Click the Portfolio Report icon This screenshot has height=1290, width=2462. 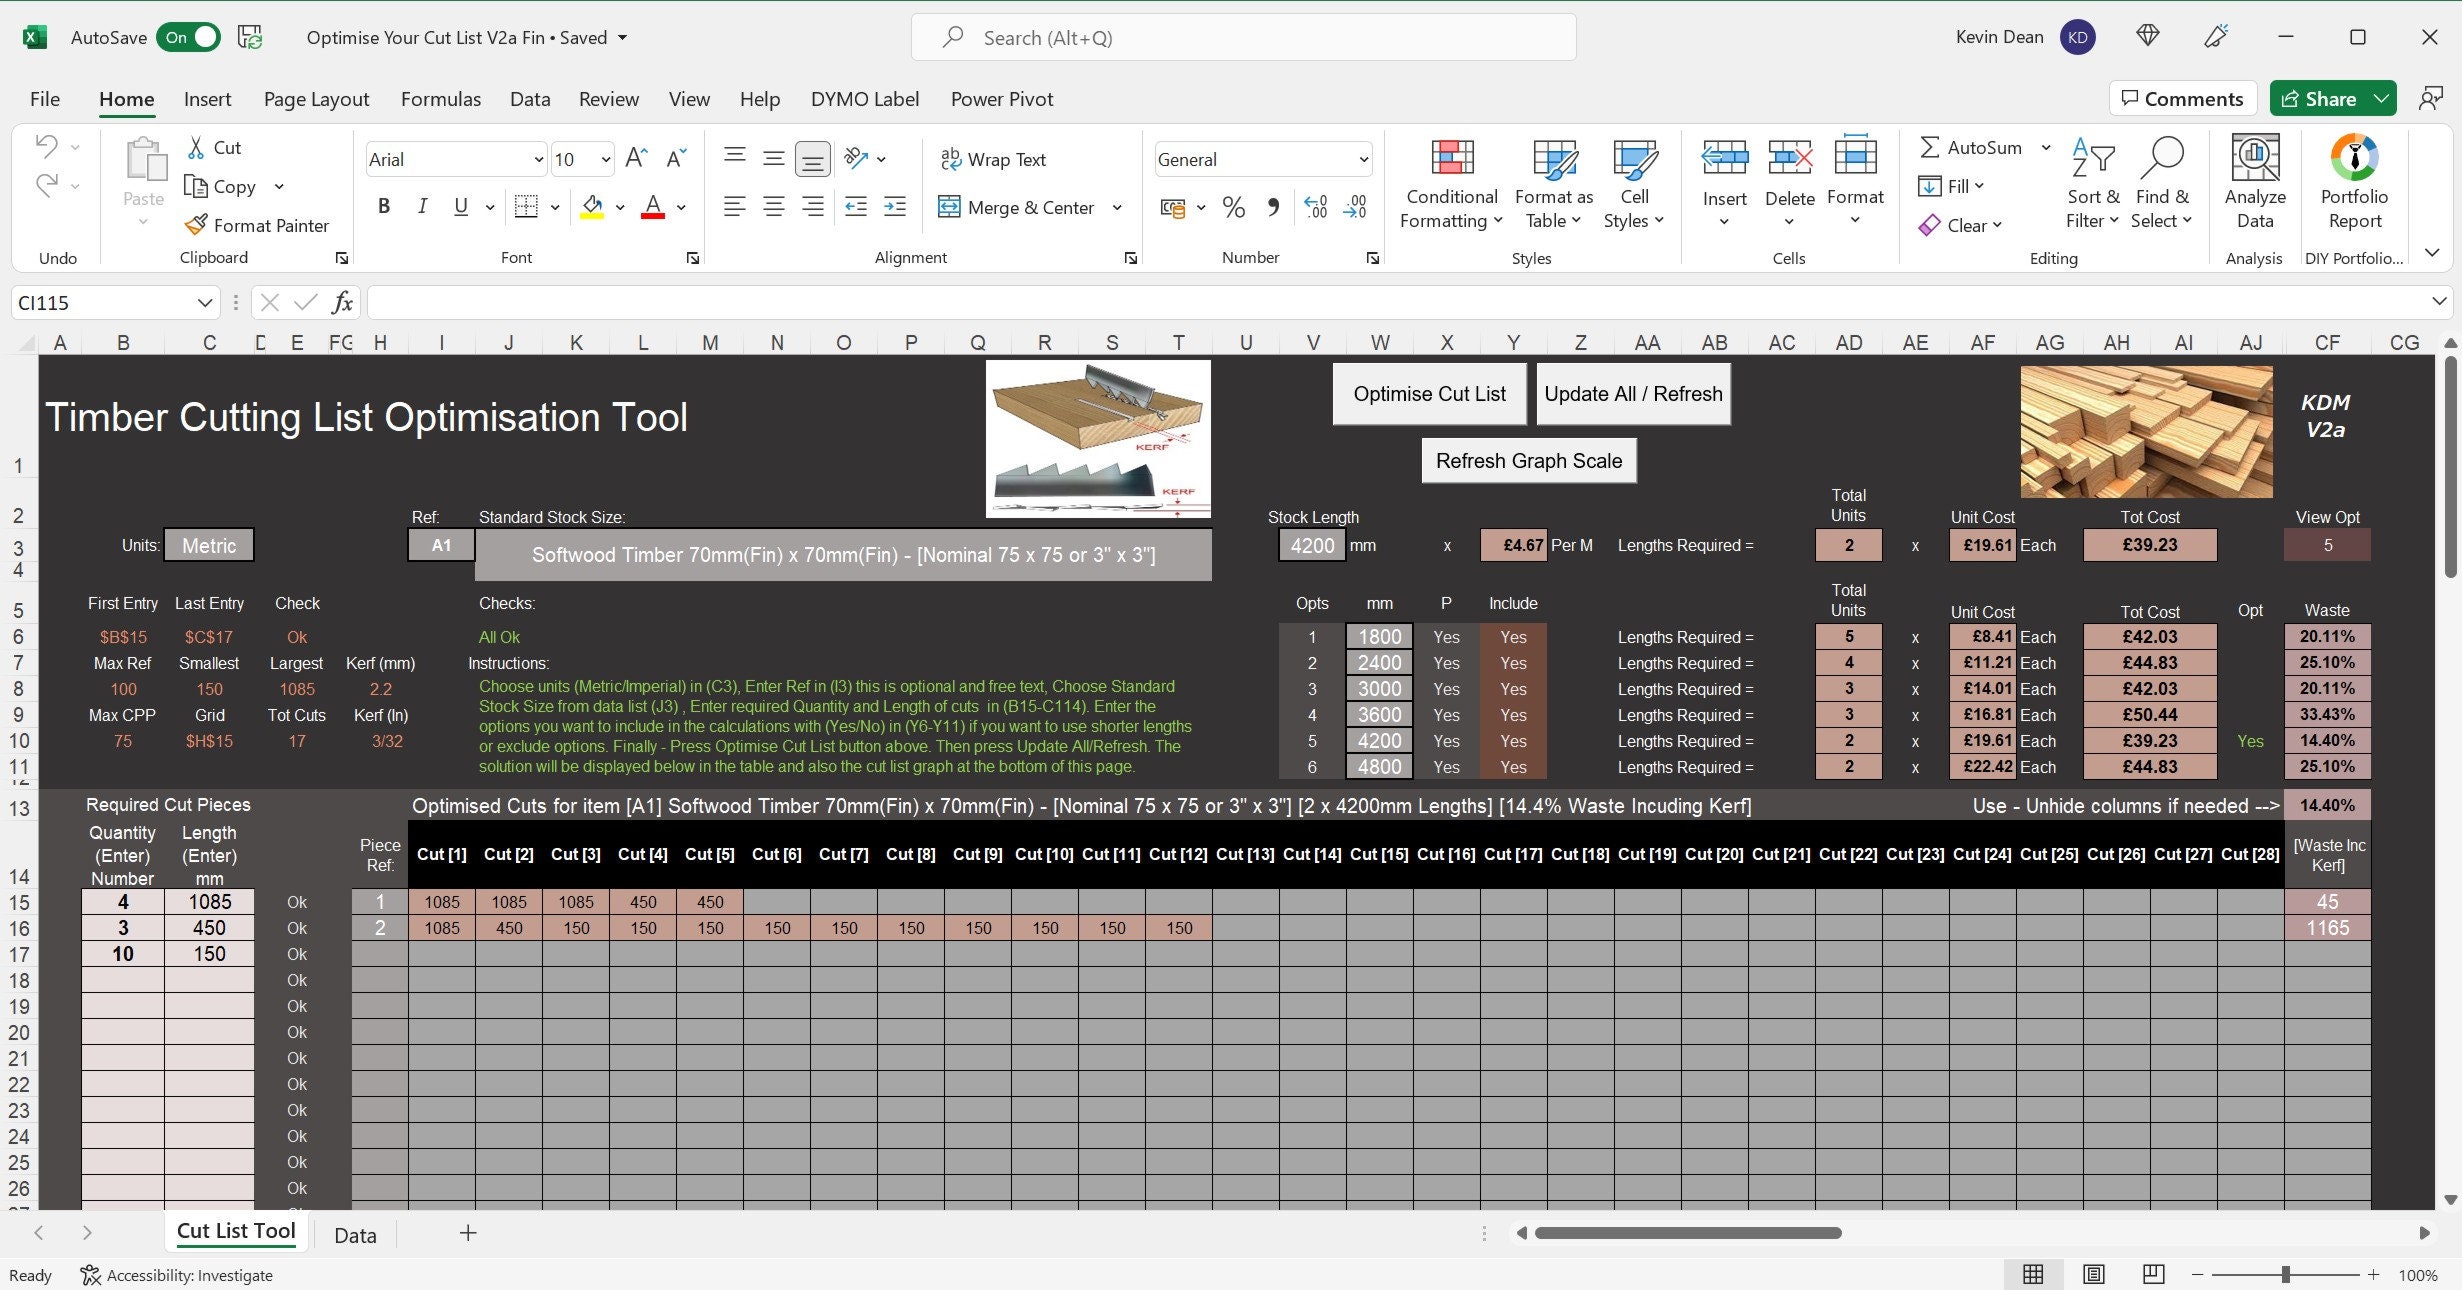pyautogui.click(x=2354, y=158)
